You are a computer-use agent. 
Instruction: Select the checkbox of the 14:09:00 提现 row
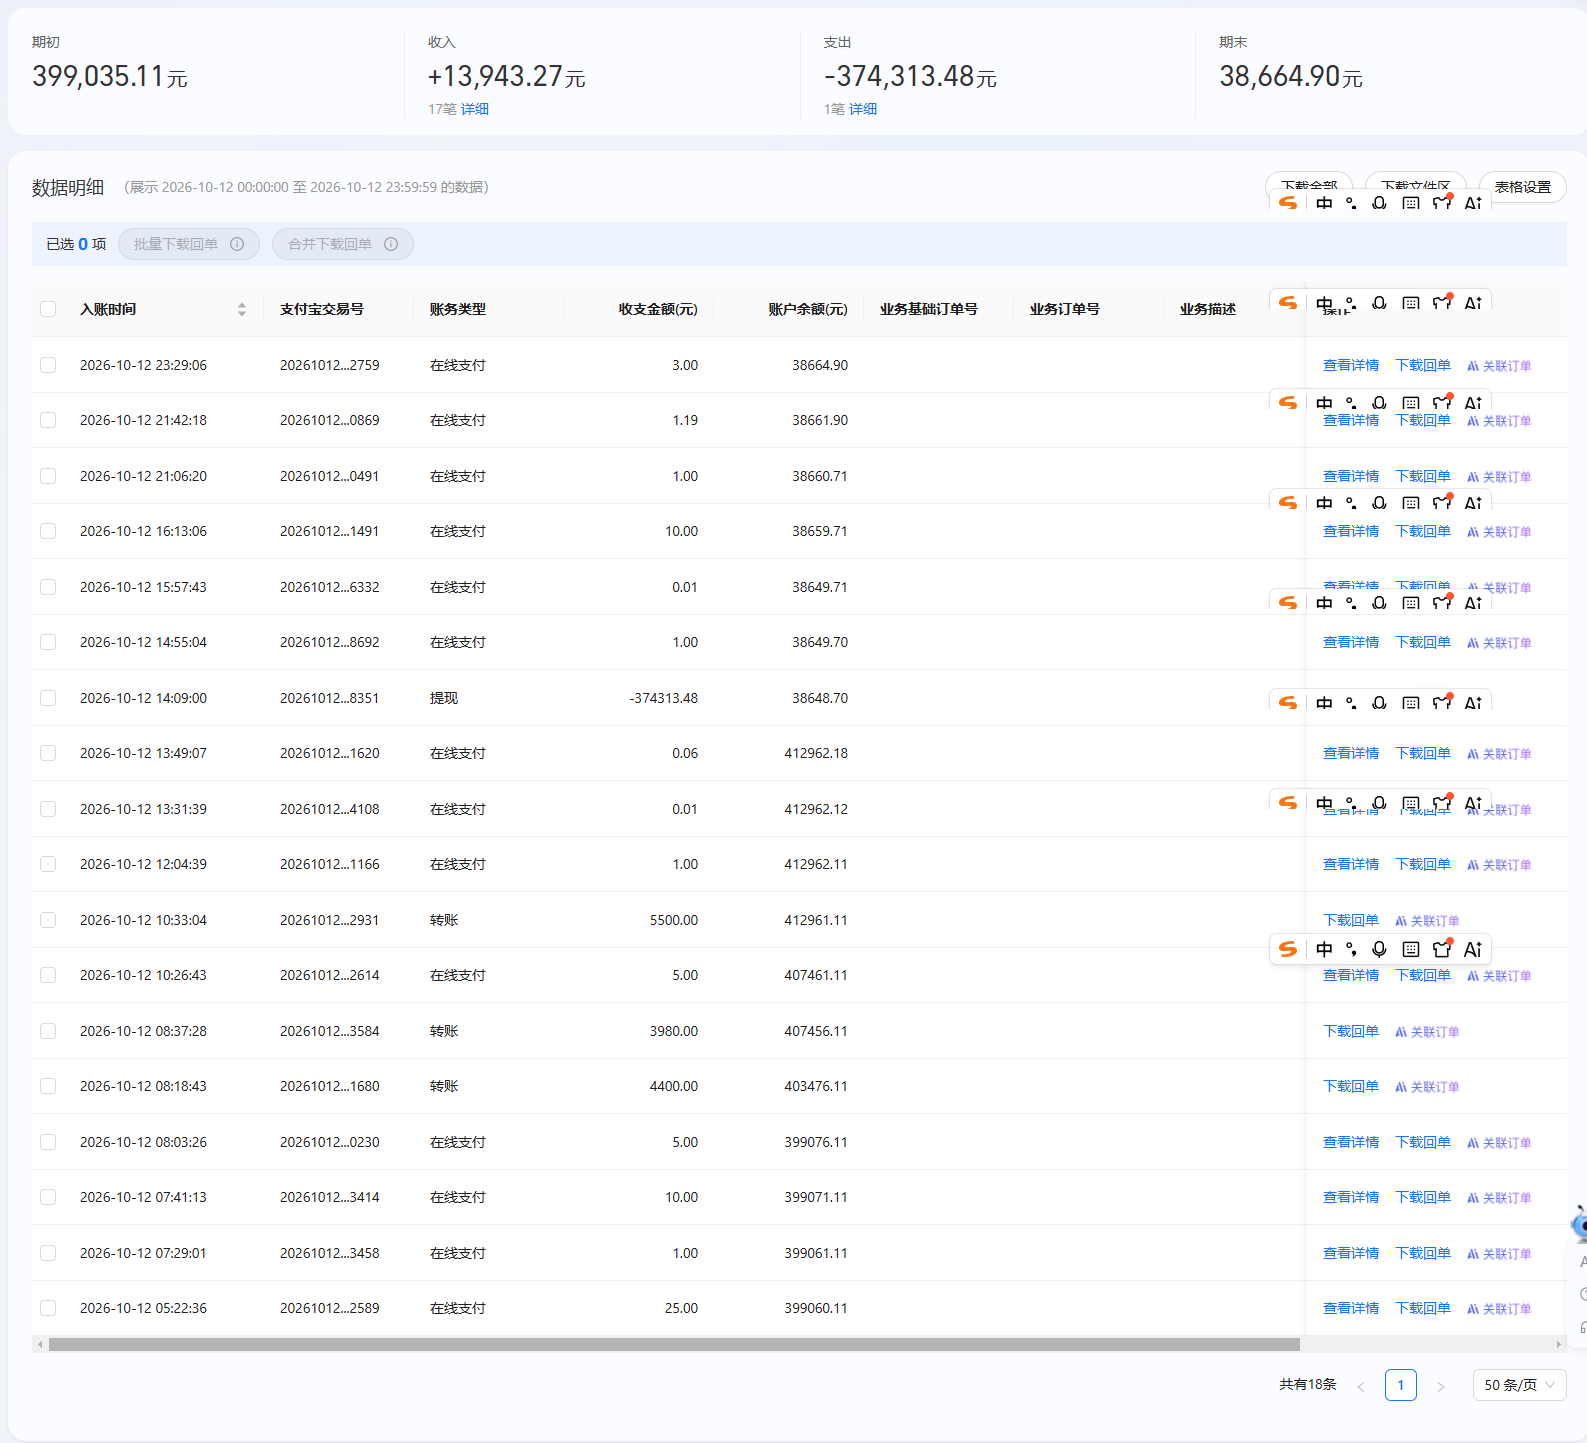coord(48,698)
